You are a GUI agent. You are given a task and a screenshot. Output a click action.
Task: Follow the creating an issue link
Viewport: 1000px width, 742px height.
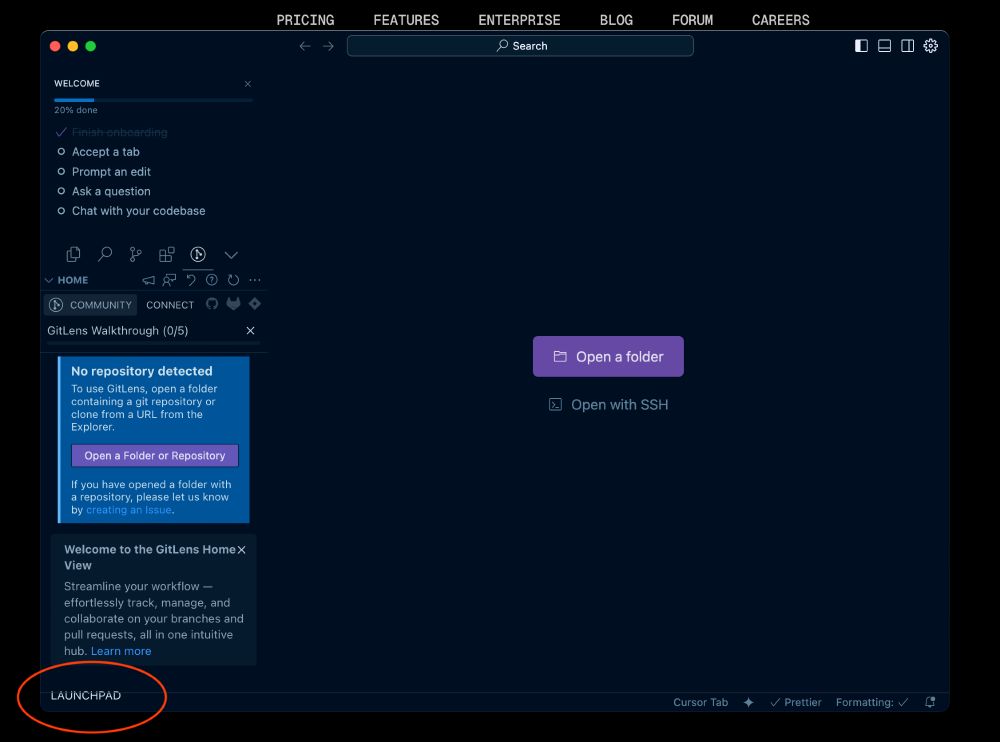128,510
